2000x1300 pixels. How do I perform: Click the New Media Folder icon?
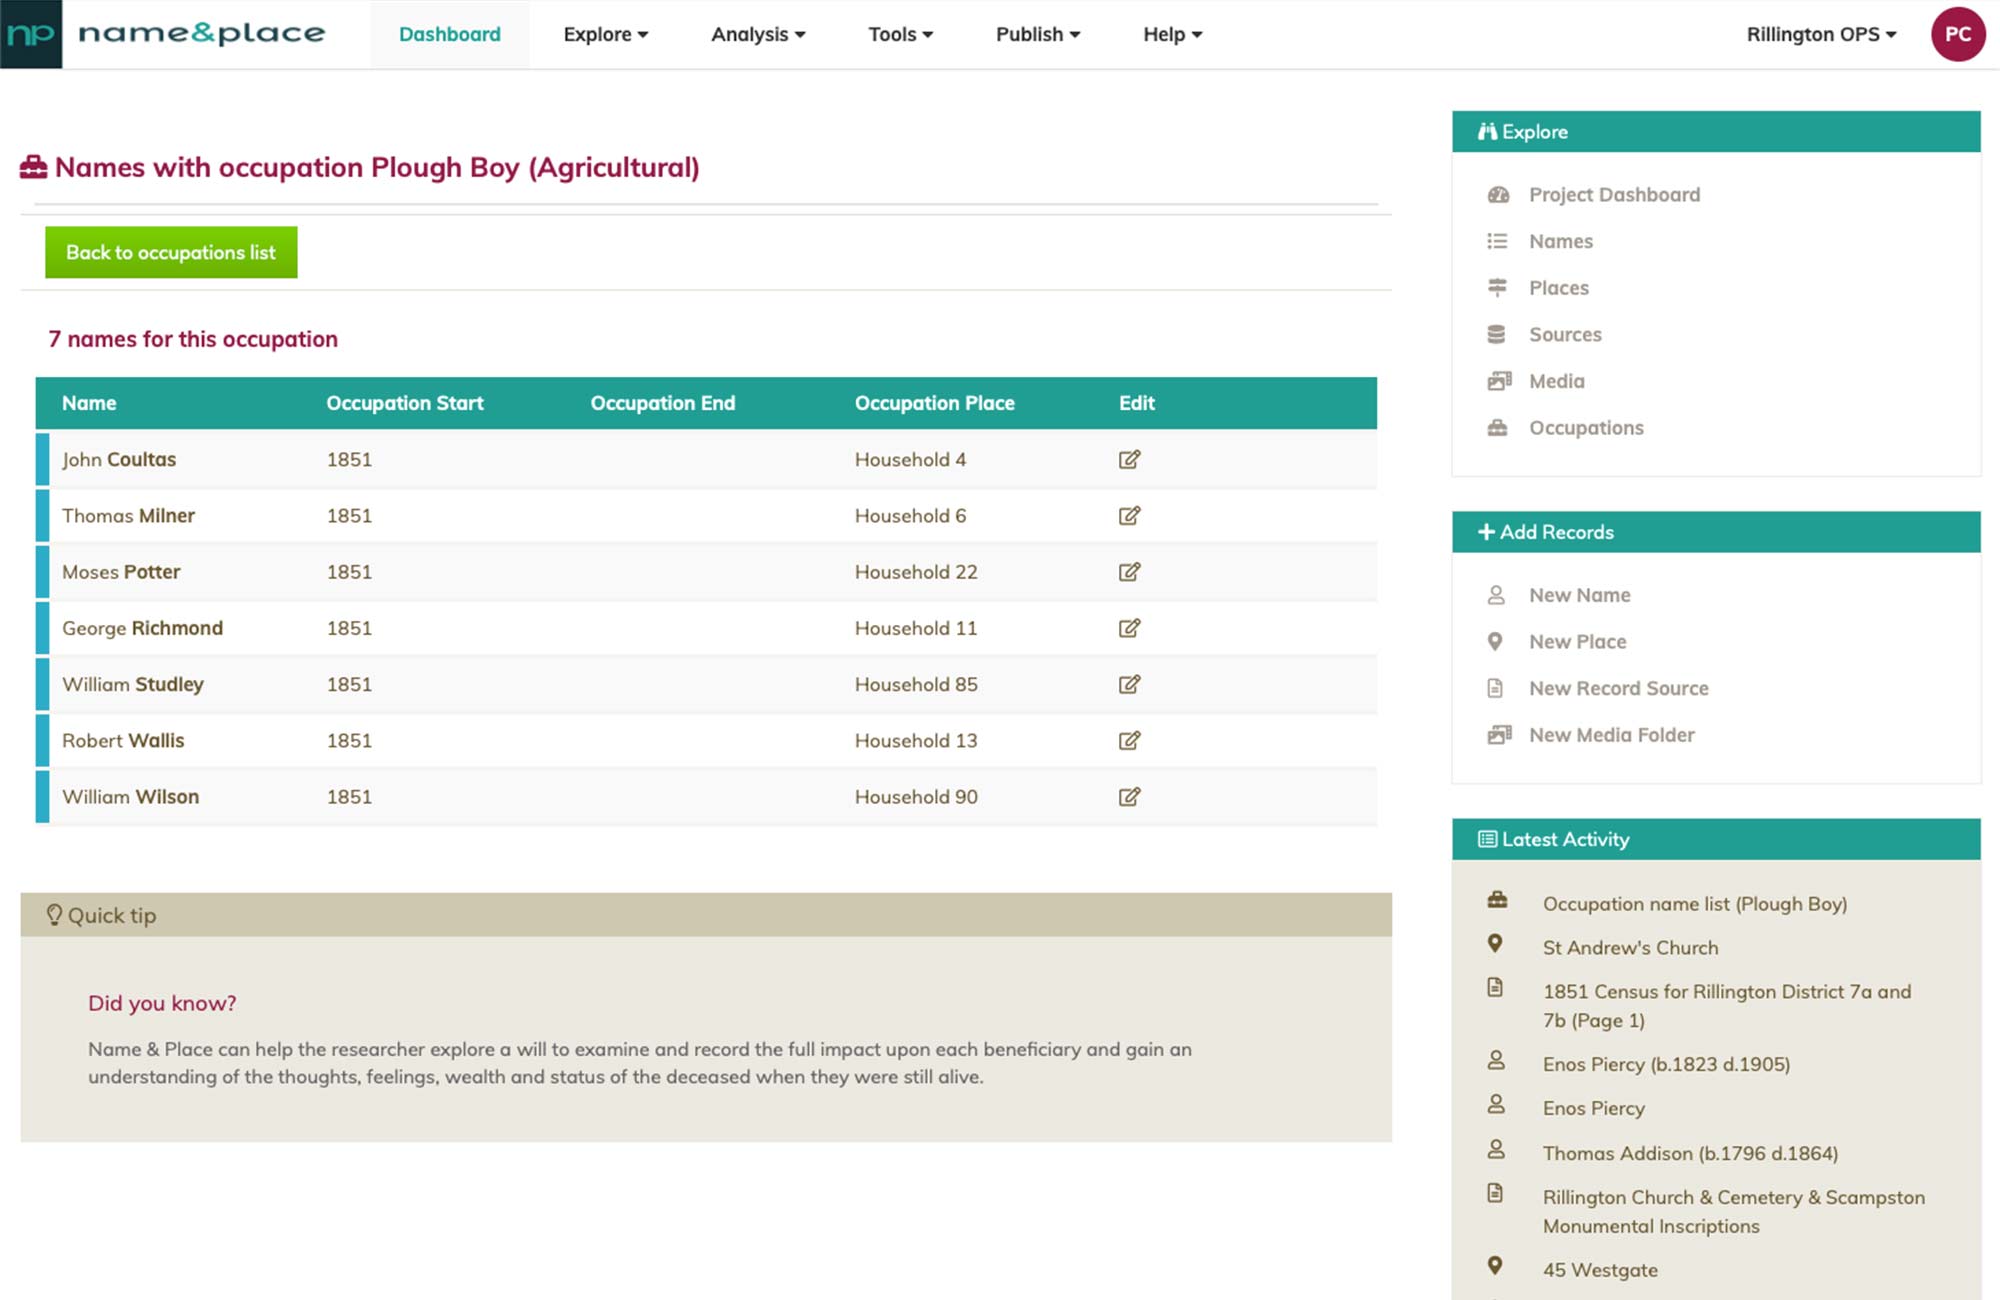tap(1498, 734)
